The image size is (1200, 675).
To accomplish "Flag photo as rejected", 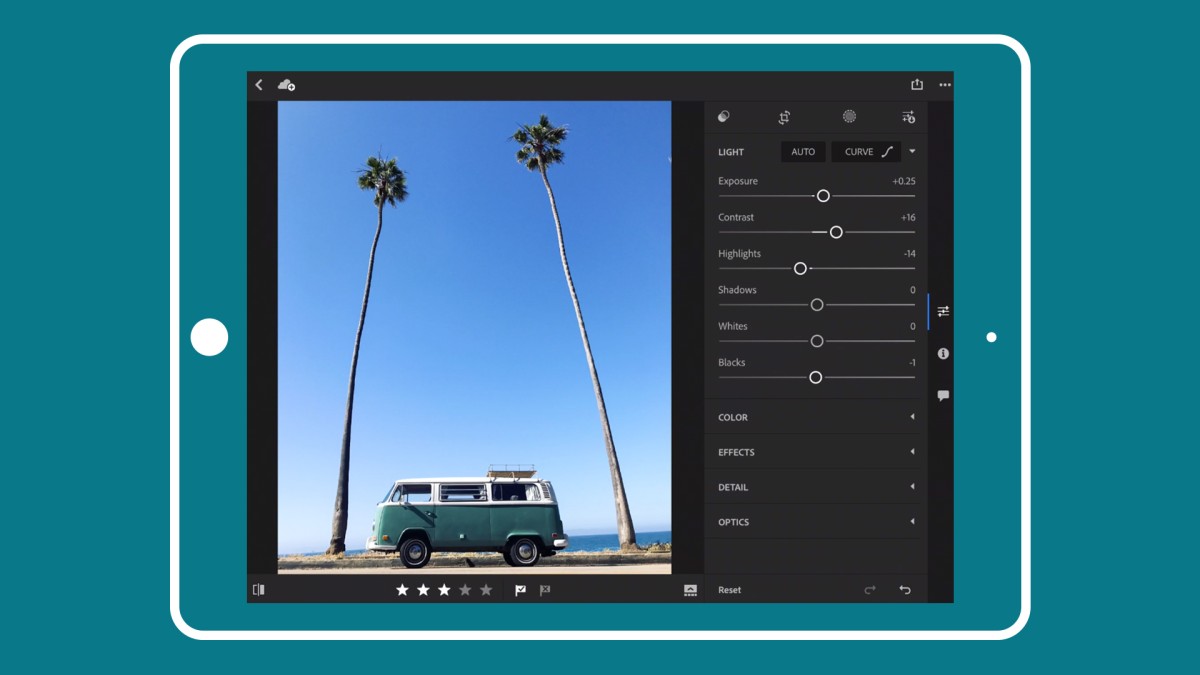I will (x=545, y=590).
